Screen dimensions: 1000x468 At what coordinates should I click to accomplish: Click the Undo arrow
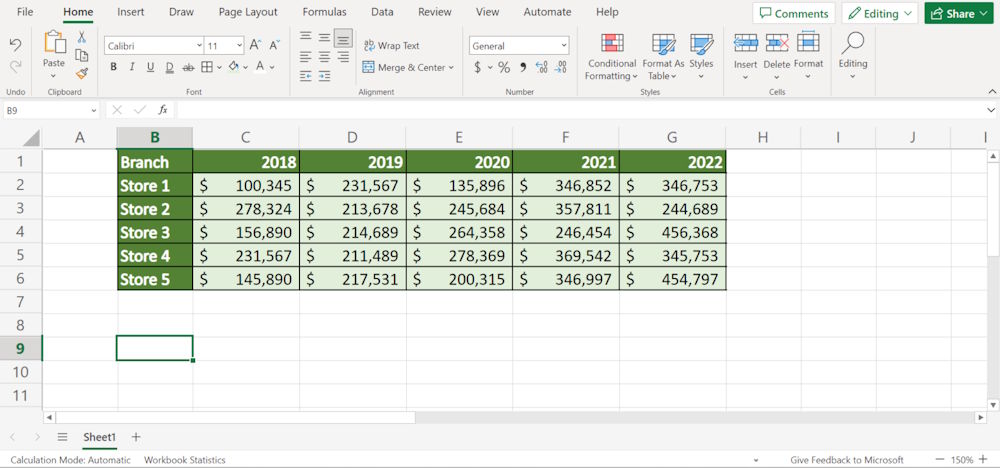[x=15, y=45]
